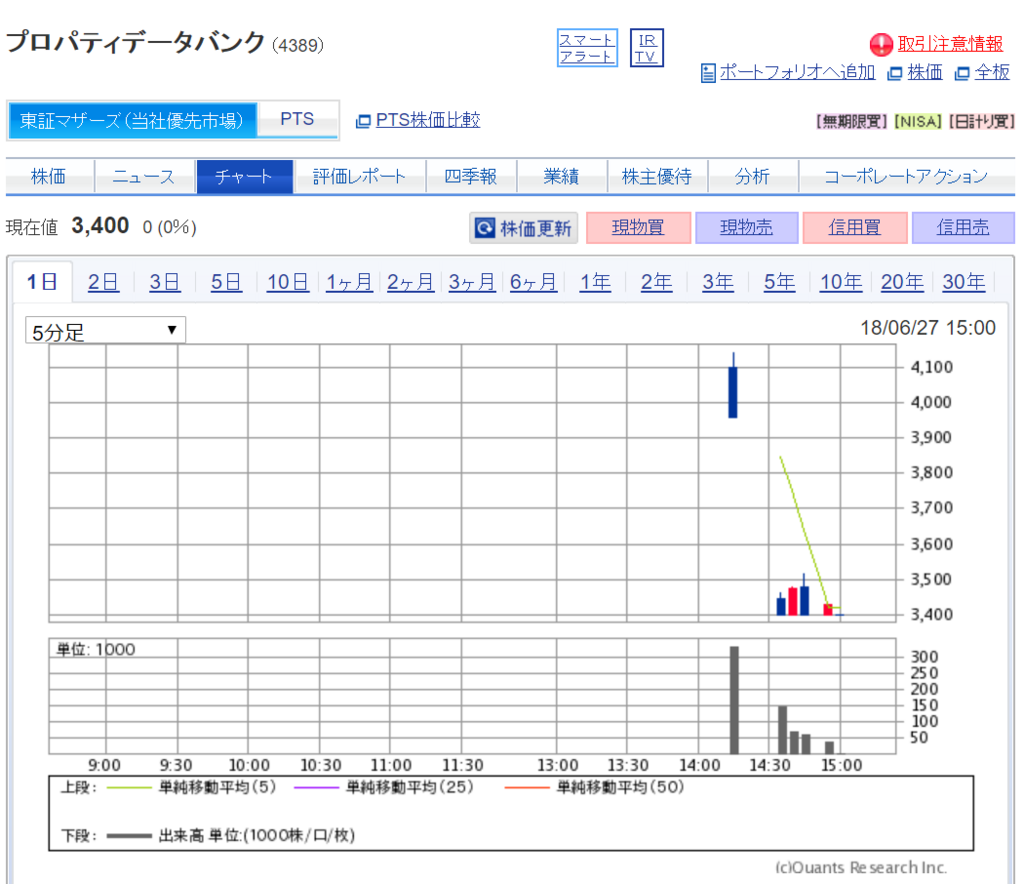Switch chart to 1ヶ月 period
Image resolution: width=1024 pixels, height=884 pixels.
pyautogui.click(x=349, y=282)
